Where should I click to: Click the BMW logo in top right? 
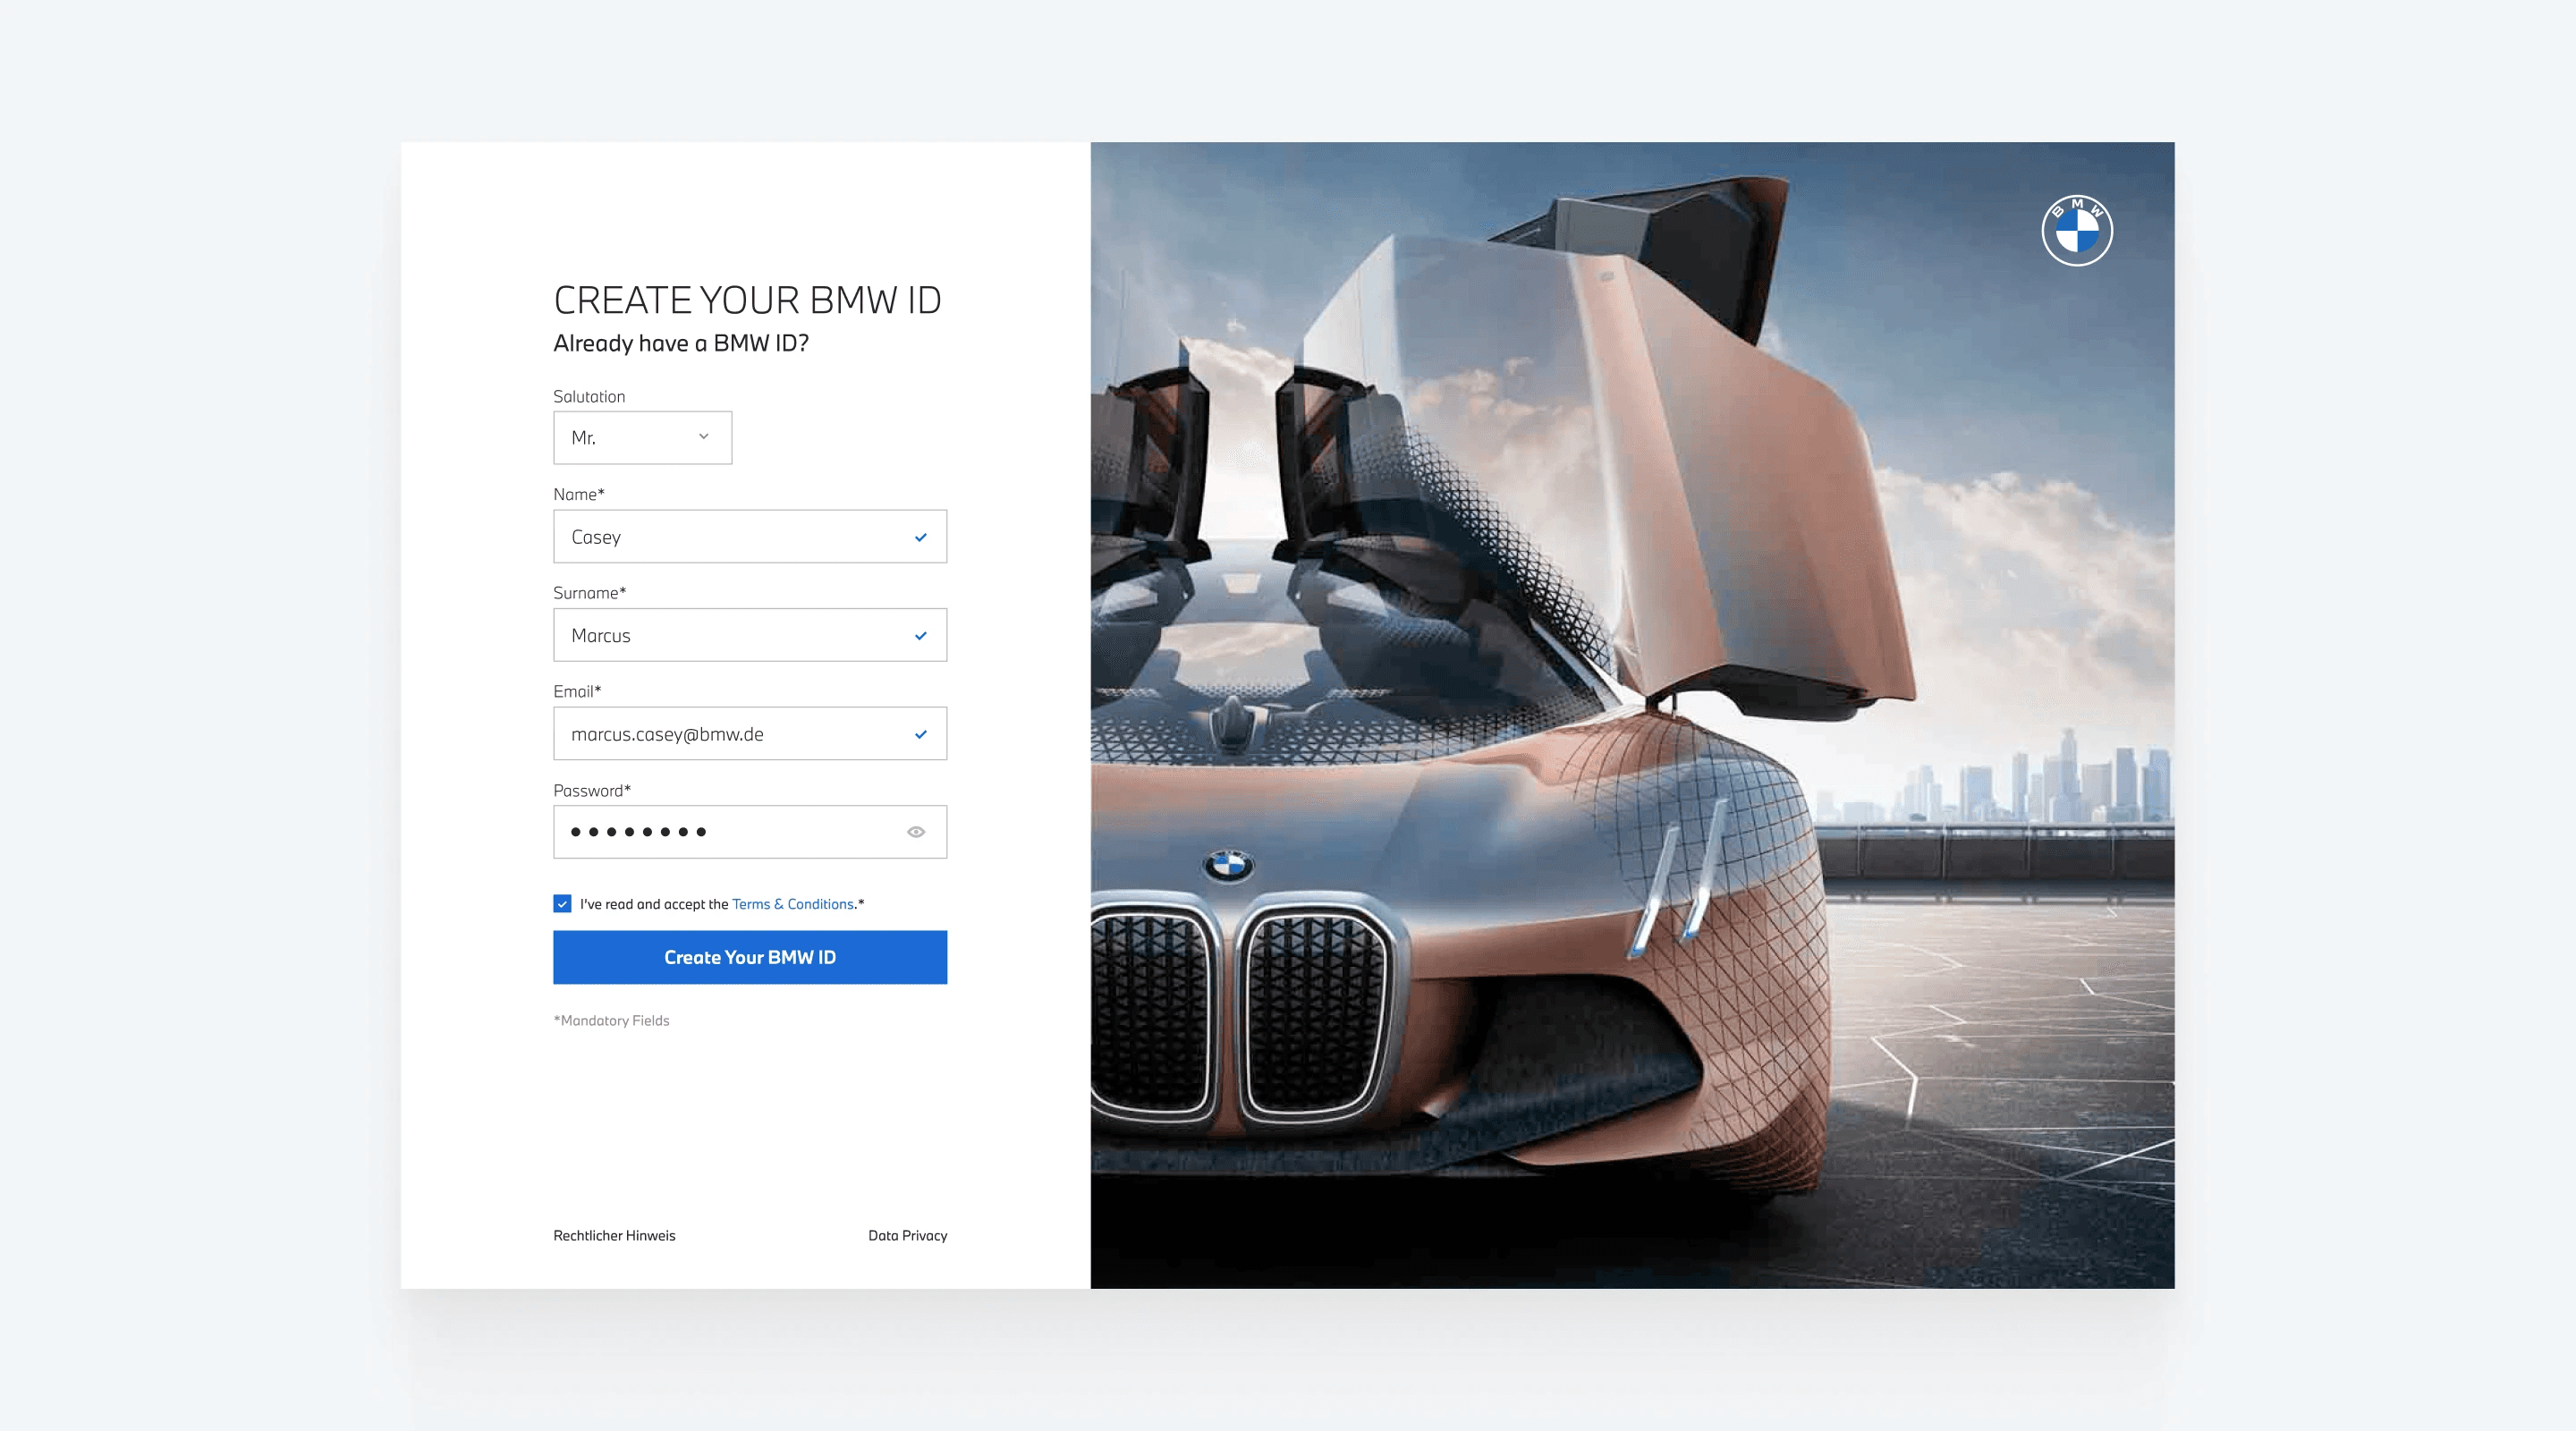(x=2076, y=231)
